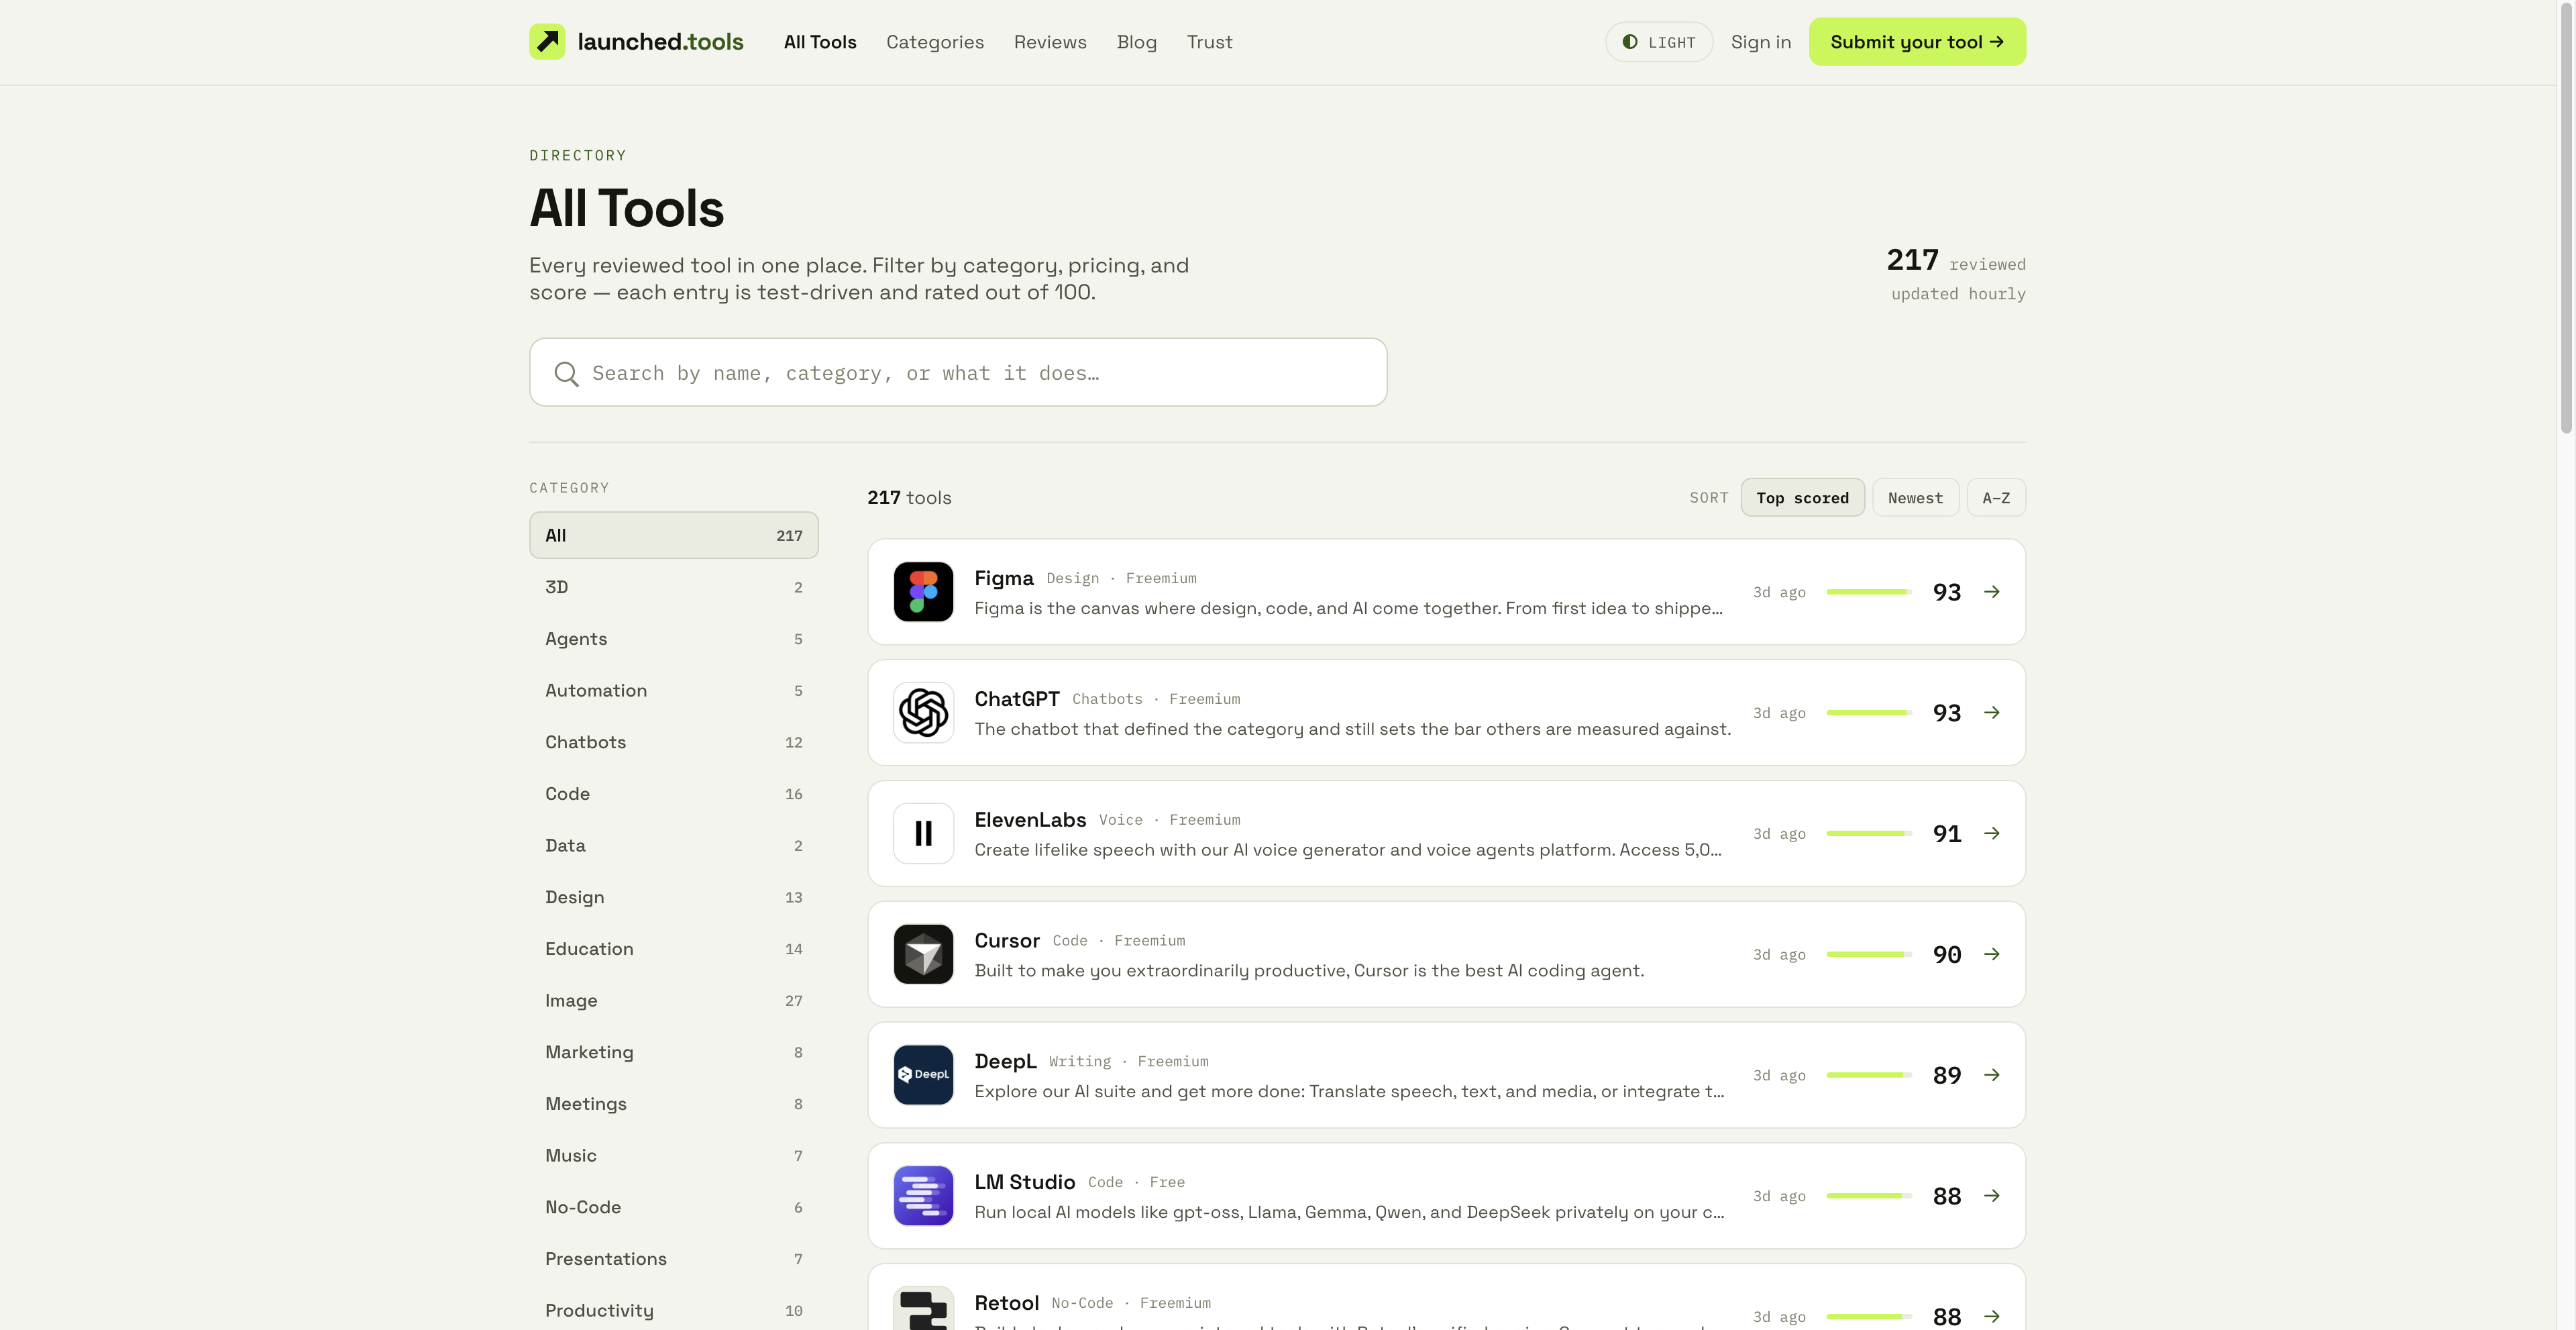Click the ElevenLabs logo icon
The width and height of the screenshot is (2576, 1330).
(x=923, y=833)
